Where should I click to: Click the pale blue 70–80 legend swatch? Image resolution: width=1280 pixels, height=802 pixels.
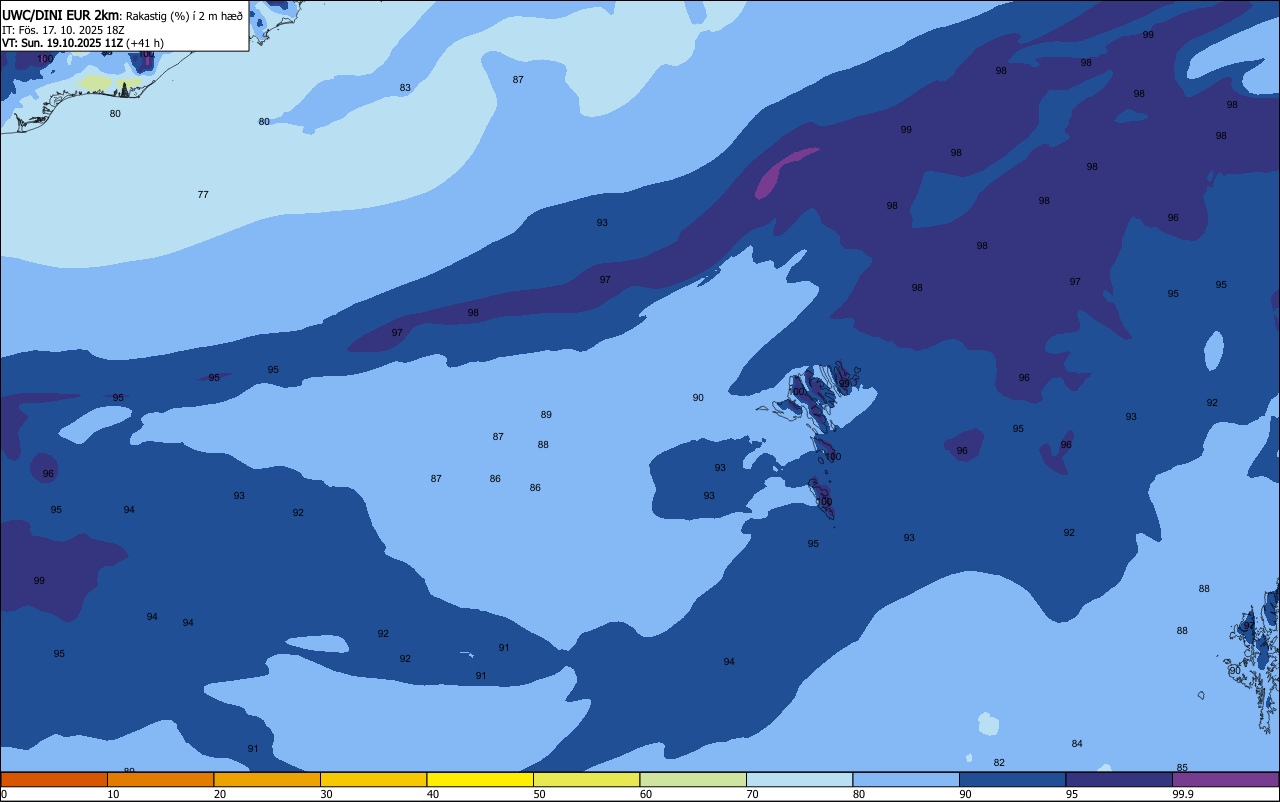point(799,779)
